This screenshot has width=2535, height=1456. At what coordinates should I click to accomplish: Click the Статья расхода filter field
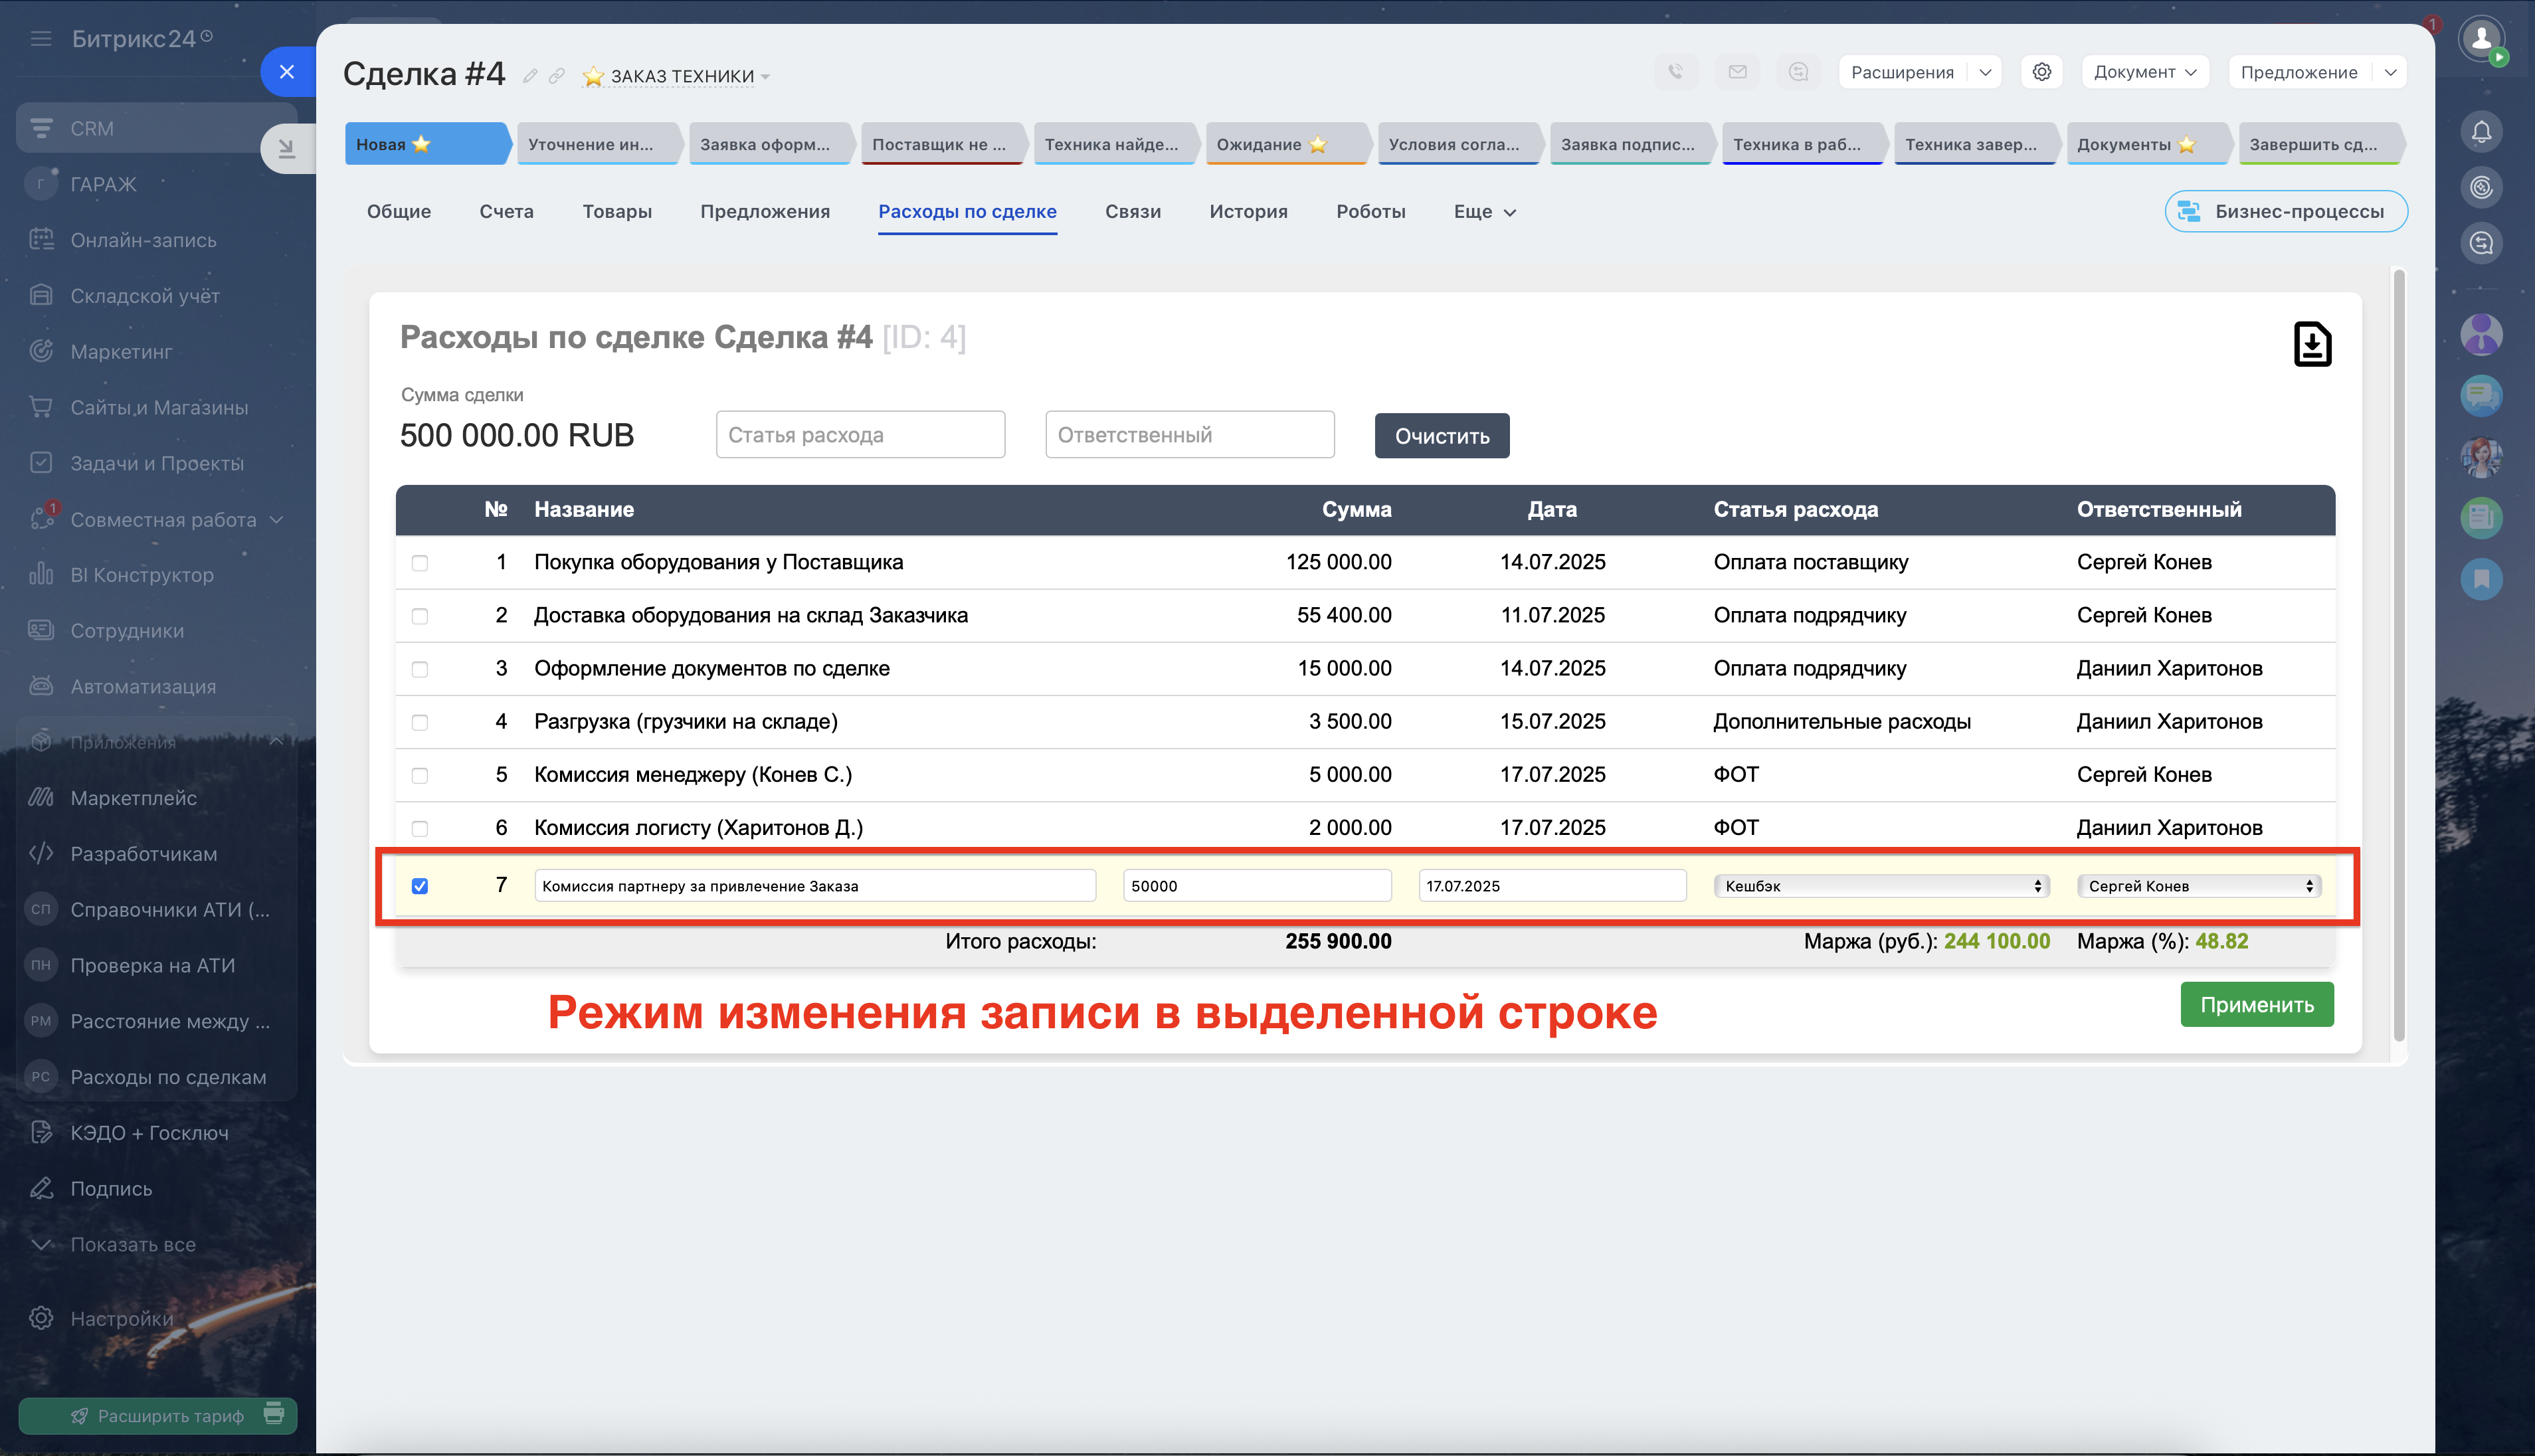tap(860, 435)
